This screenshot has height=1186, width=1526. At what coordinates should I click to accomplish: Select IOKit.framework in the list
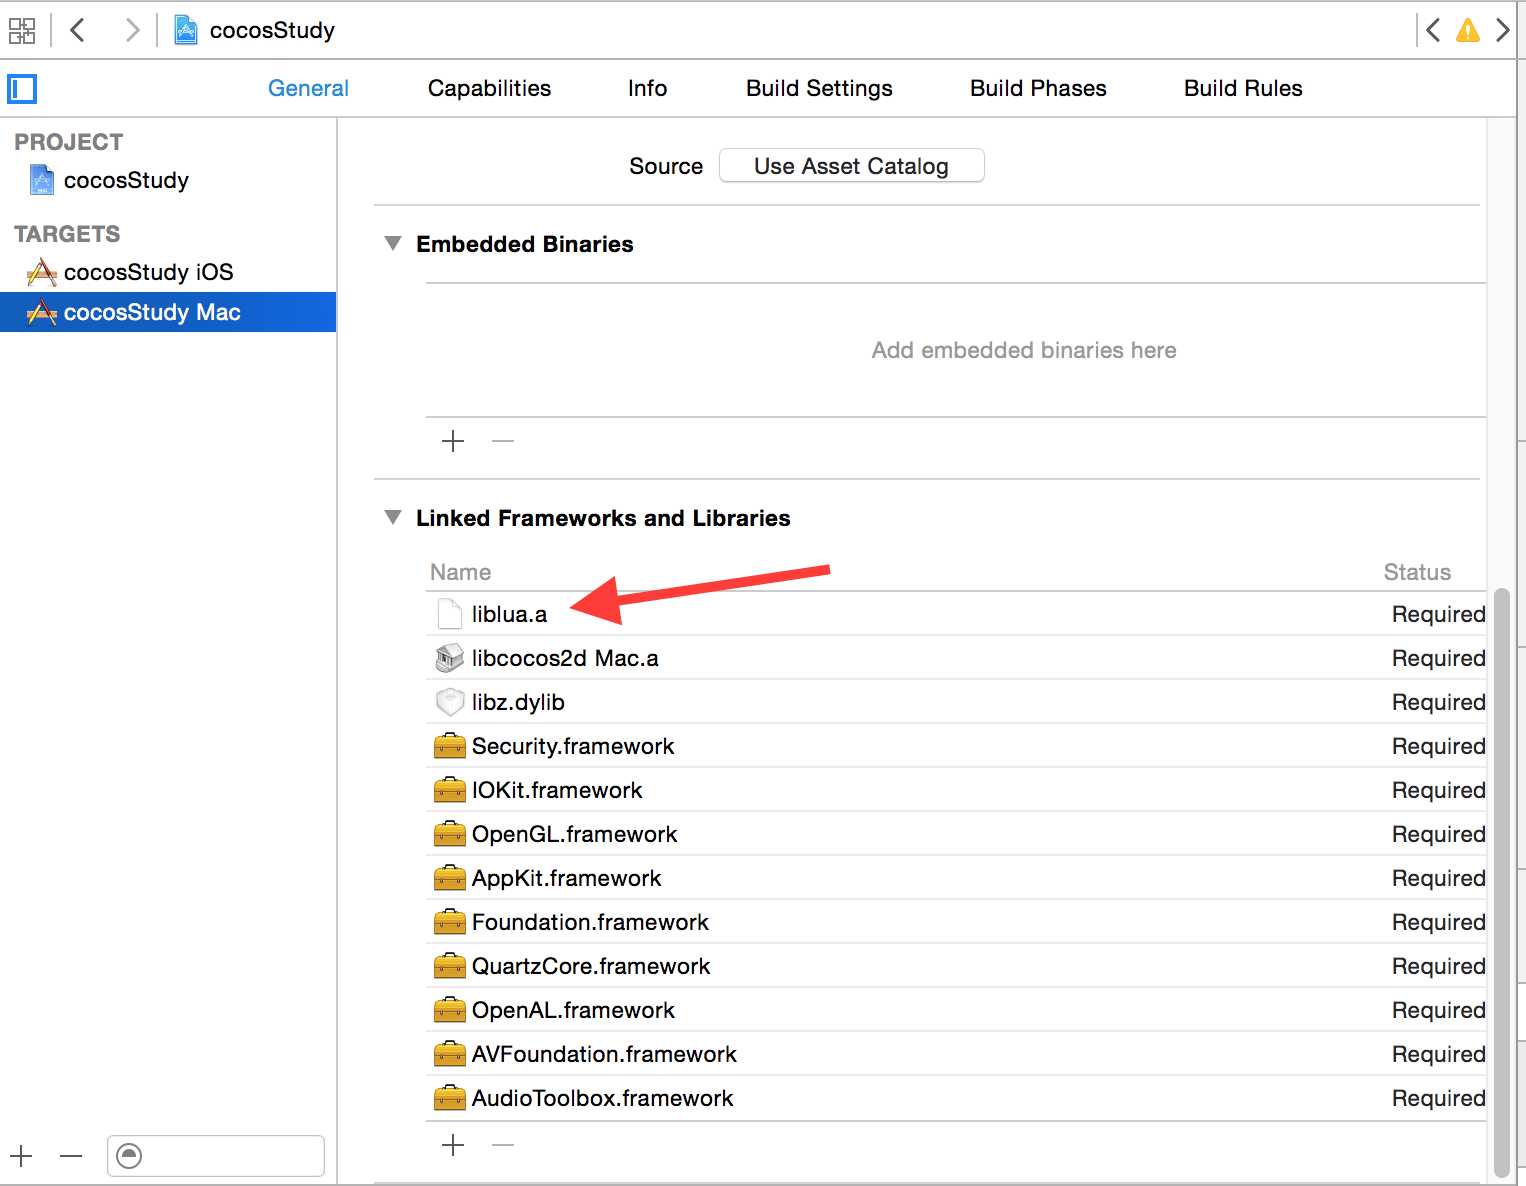956,790
